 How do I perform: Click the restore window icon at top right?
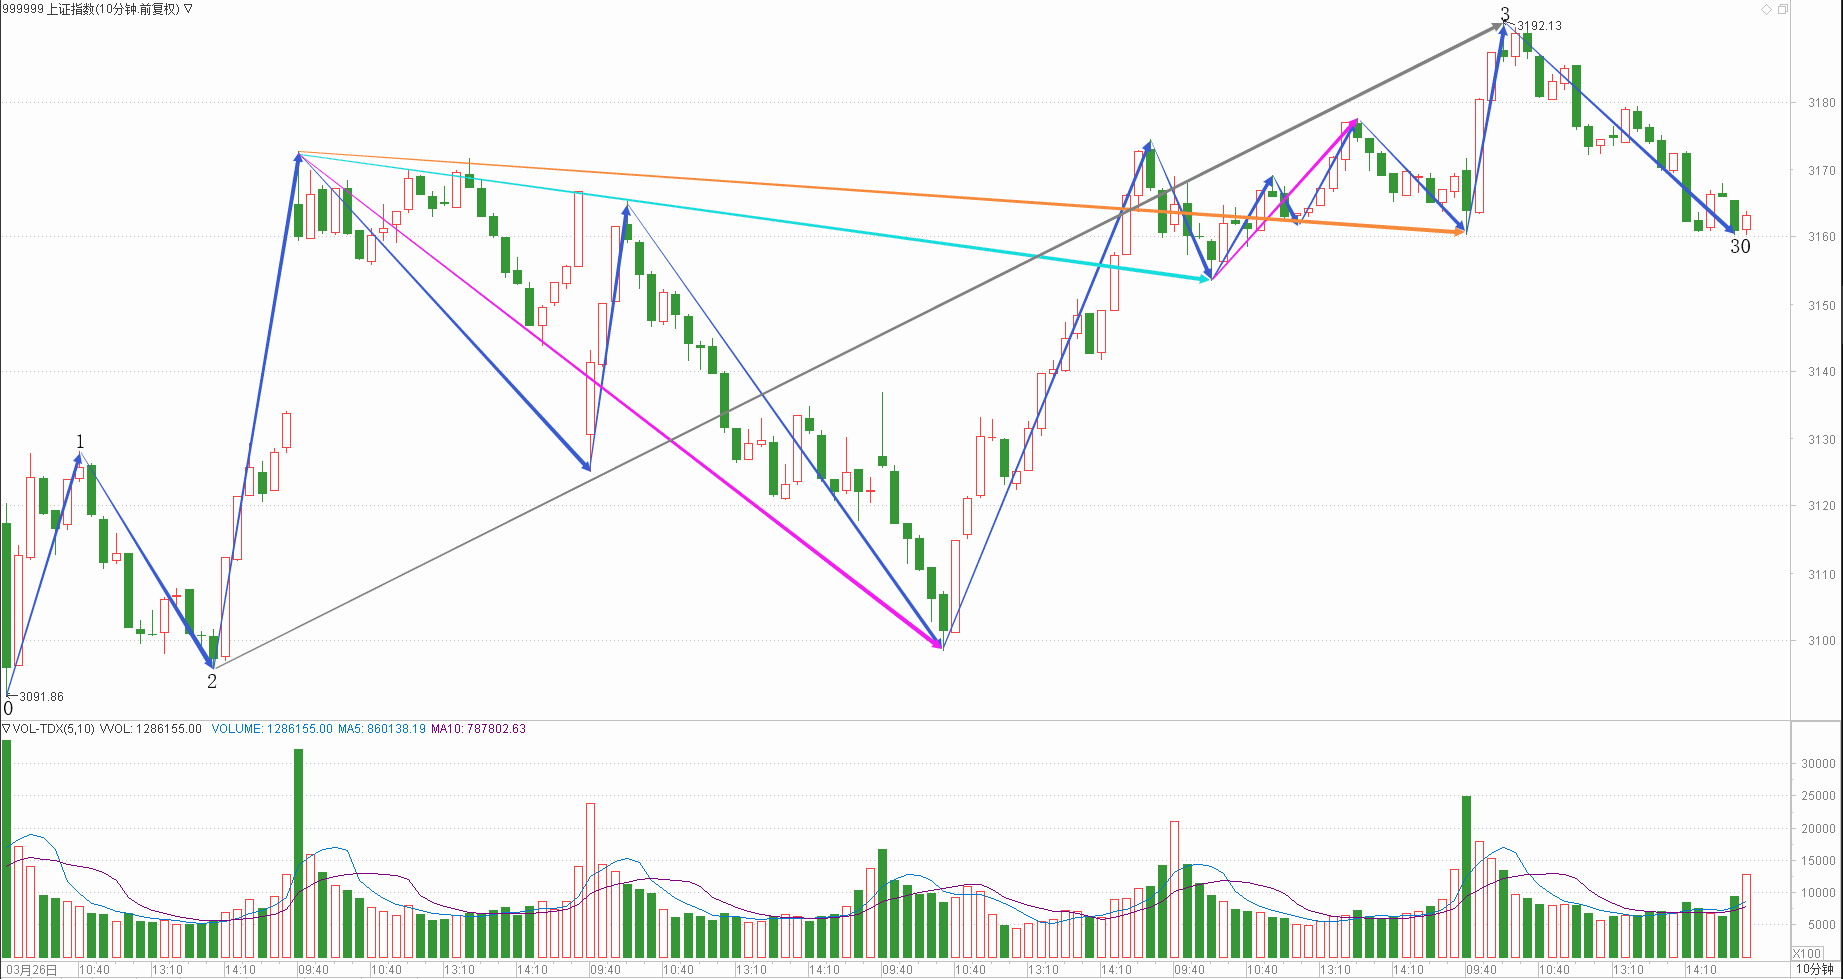tap(1782, 9)
